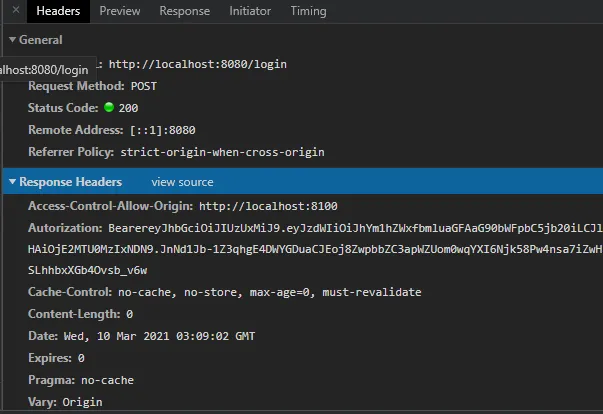Open the Preview tab
This screenshot has height=414, width=603.
pos(119,11)
